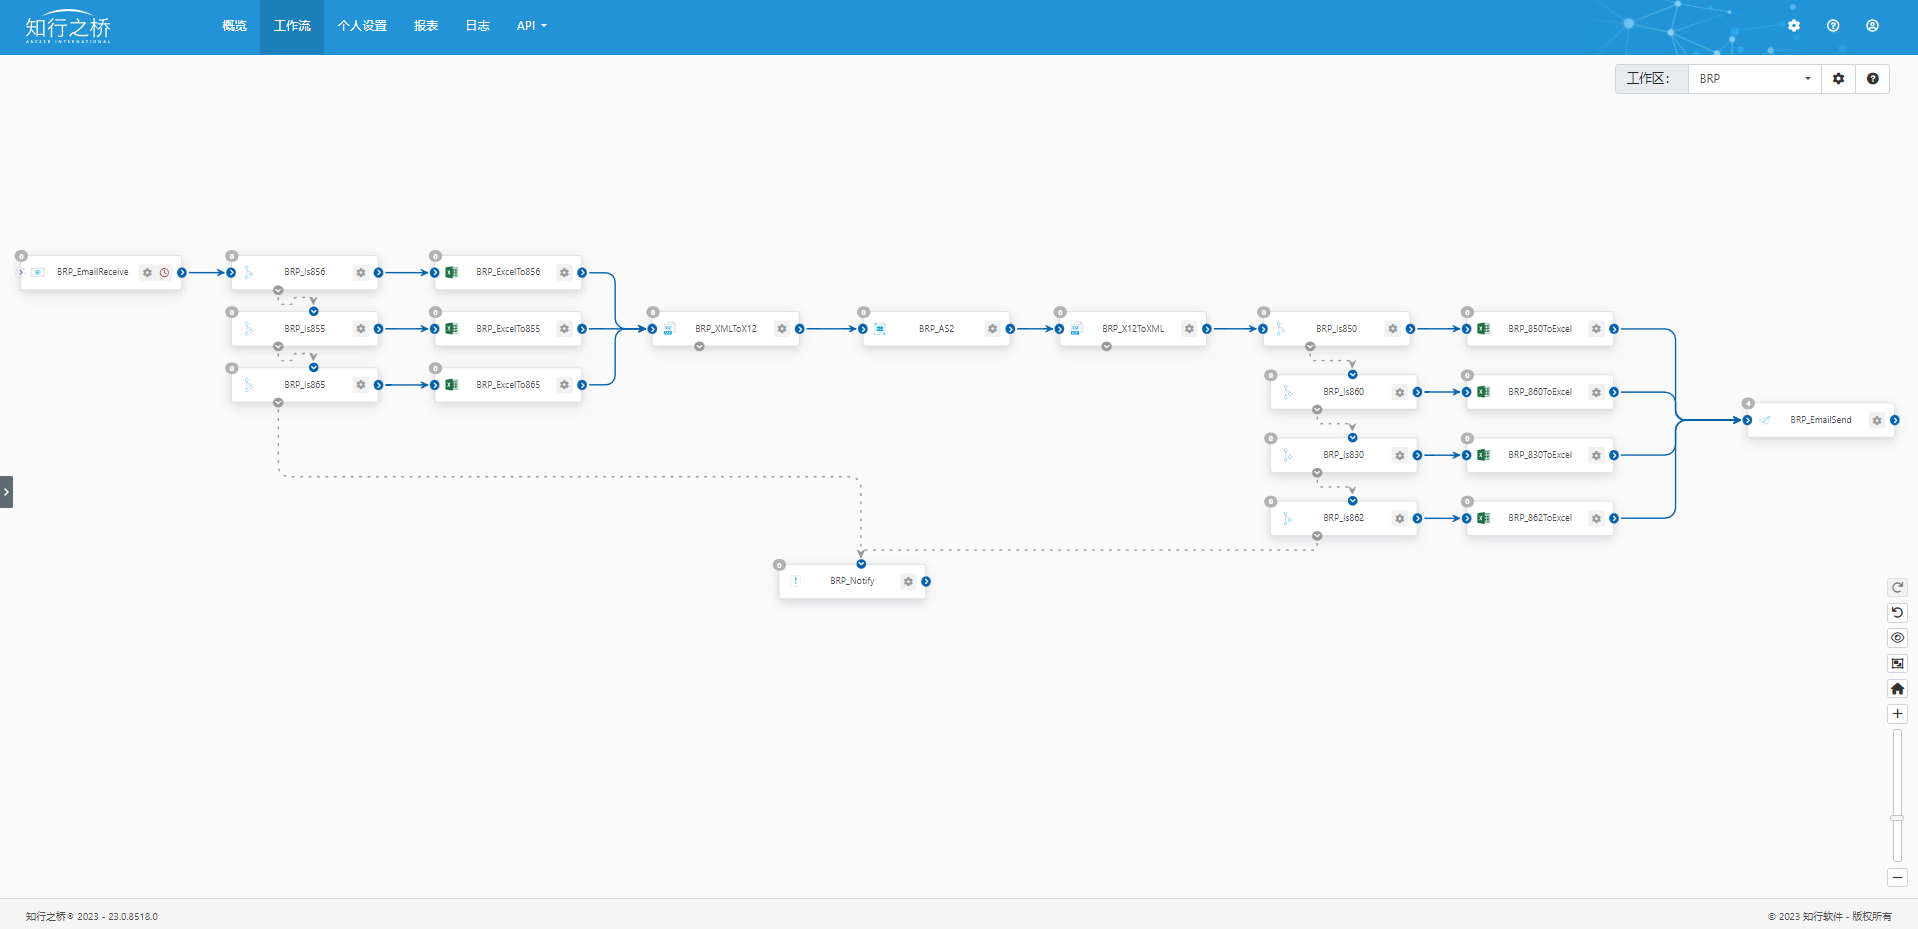Click the user account icon in header
This screenshot has height=929, width=1918.
[x=1872, y=26]
